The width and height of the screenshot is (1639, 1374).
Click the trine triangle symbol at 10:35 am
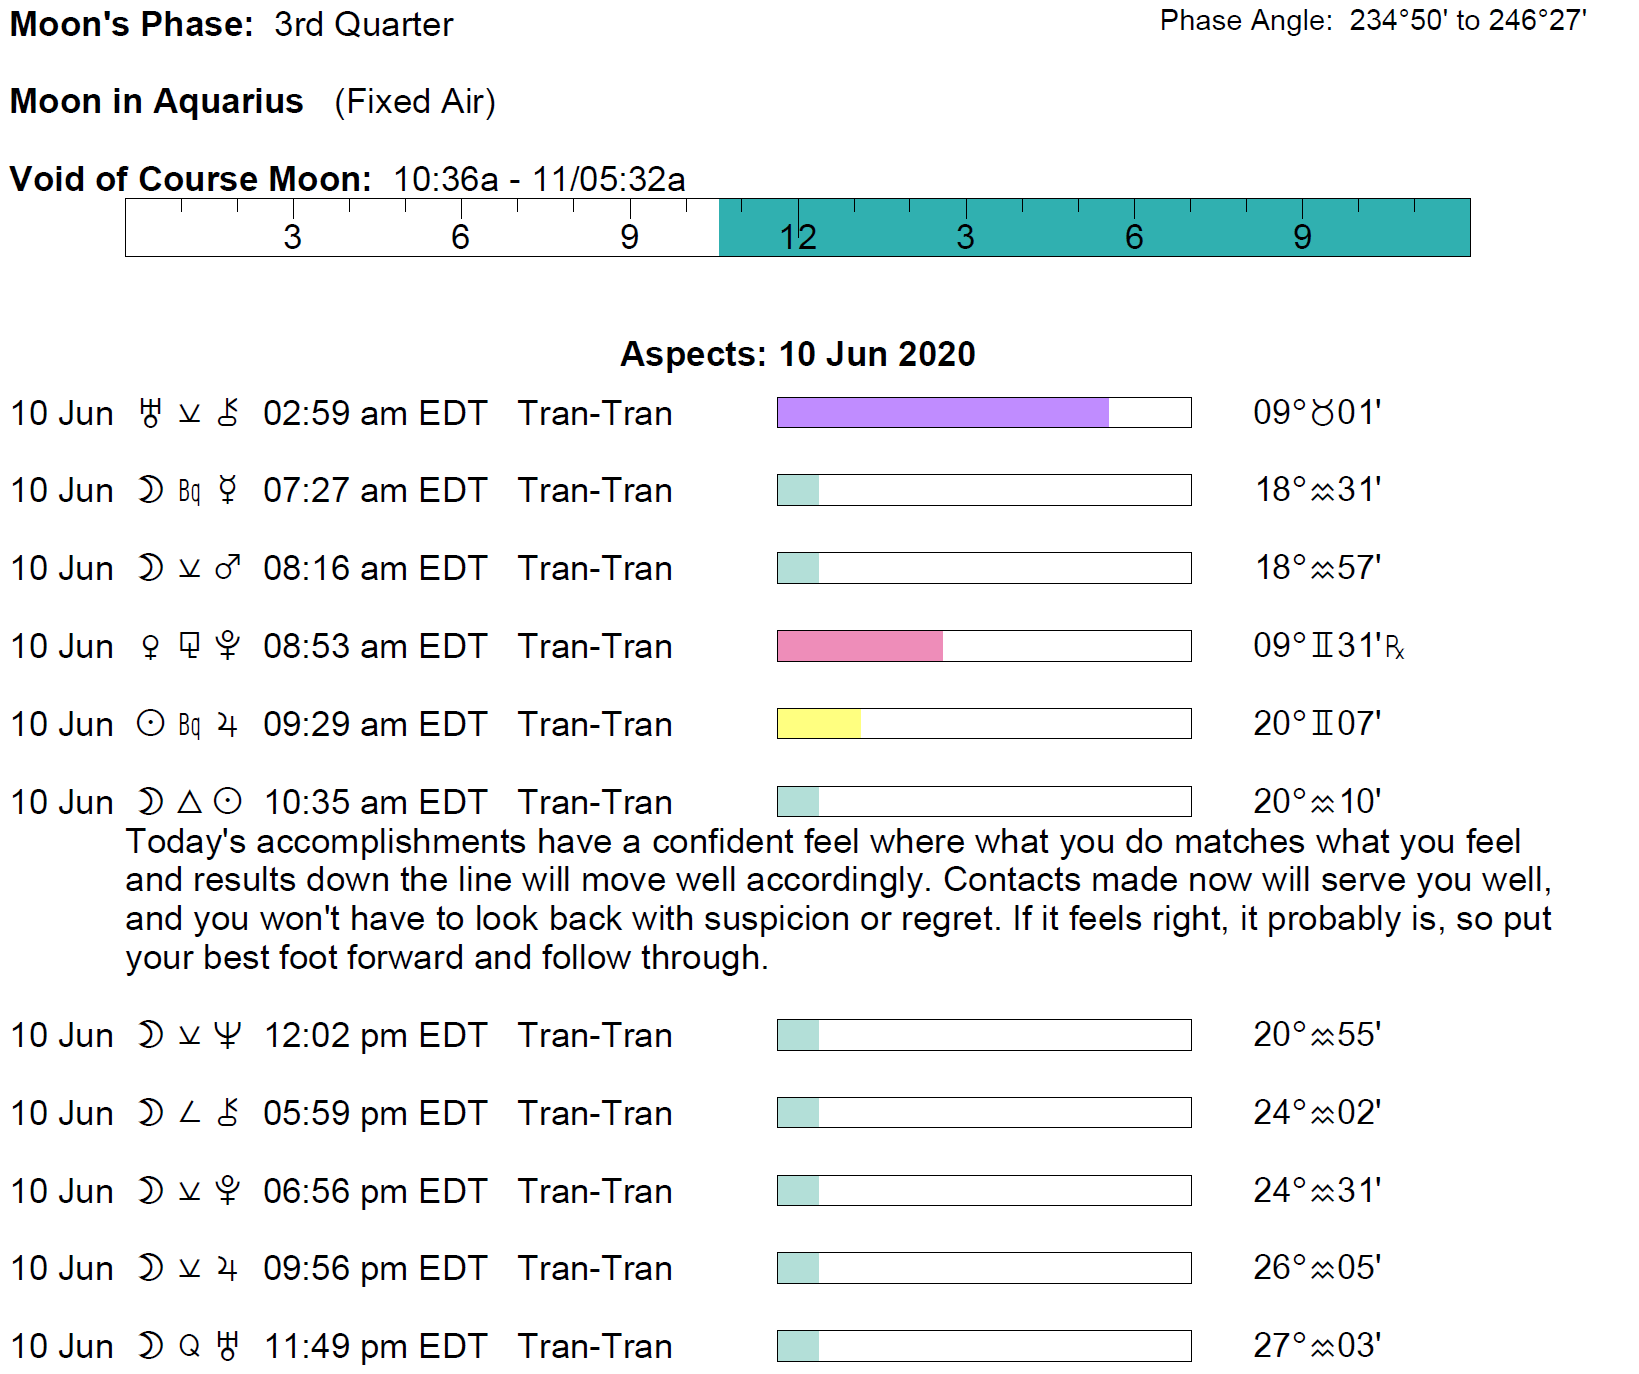[189, 802]
